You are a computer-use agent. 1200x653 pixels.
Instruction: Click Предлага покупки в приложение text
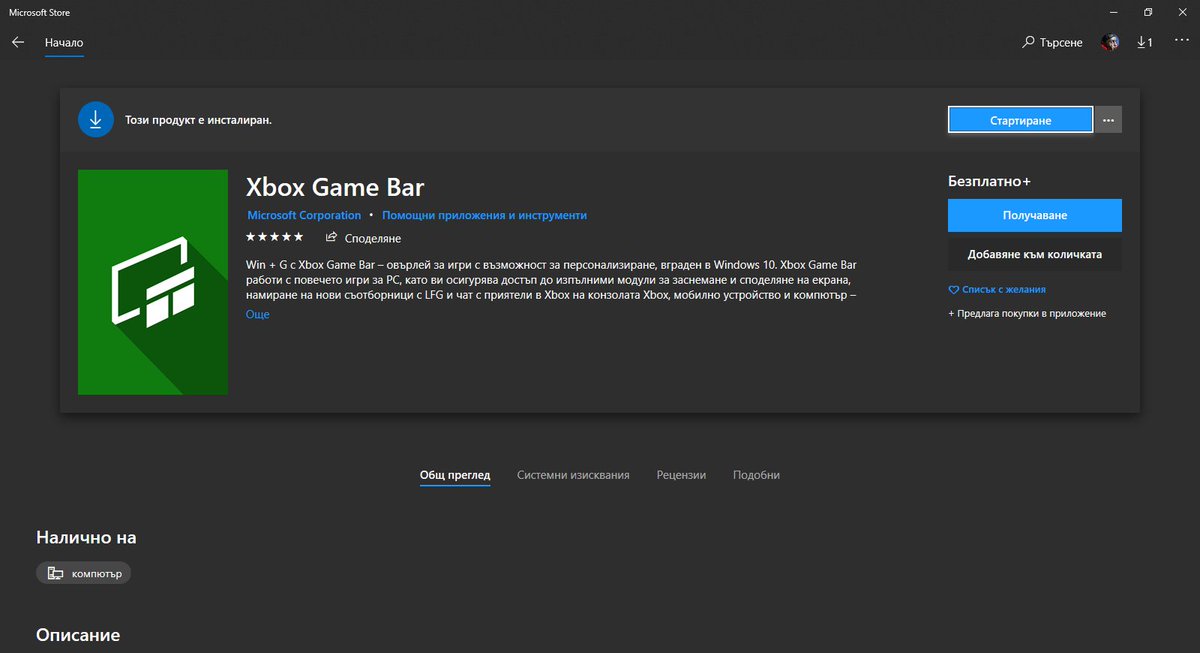1027,313
